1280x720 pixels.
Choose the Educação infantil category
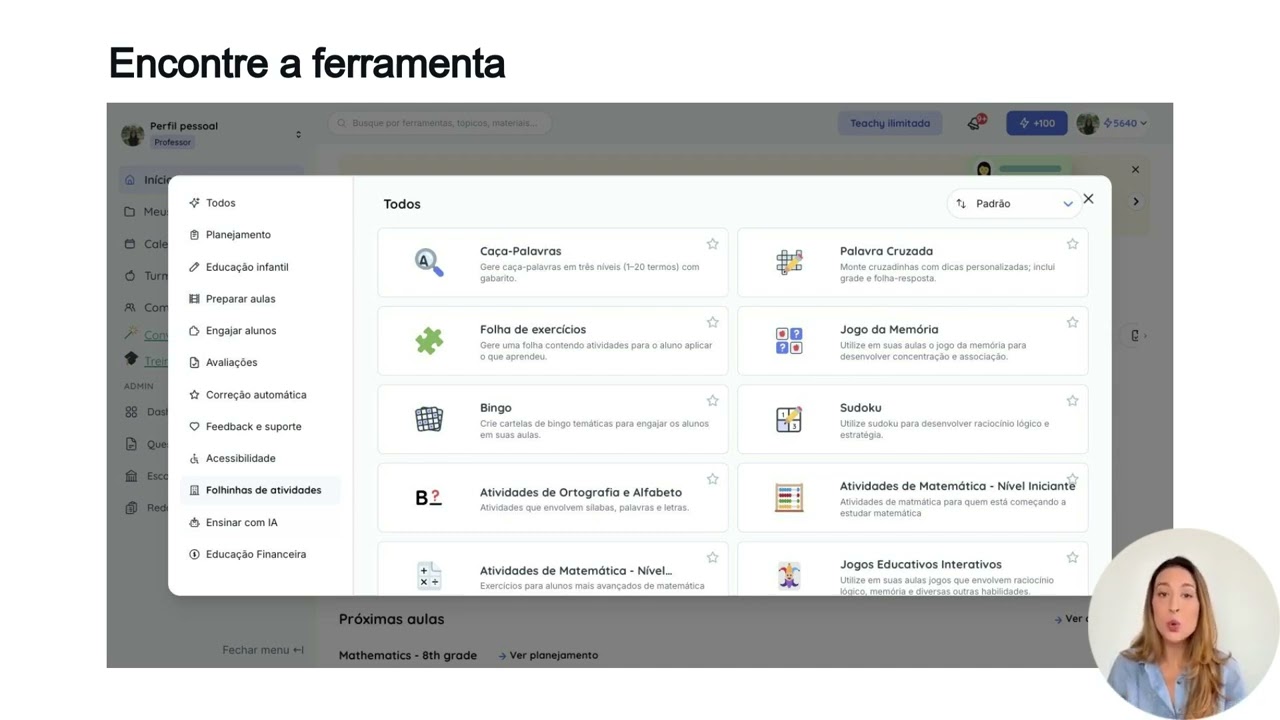click(247, 267)
